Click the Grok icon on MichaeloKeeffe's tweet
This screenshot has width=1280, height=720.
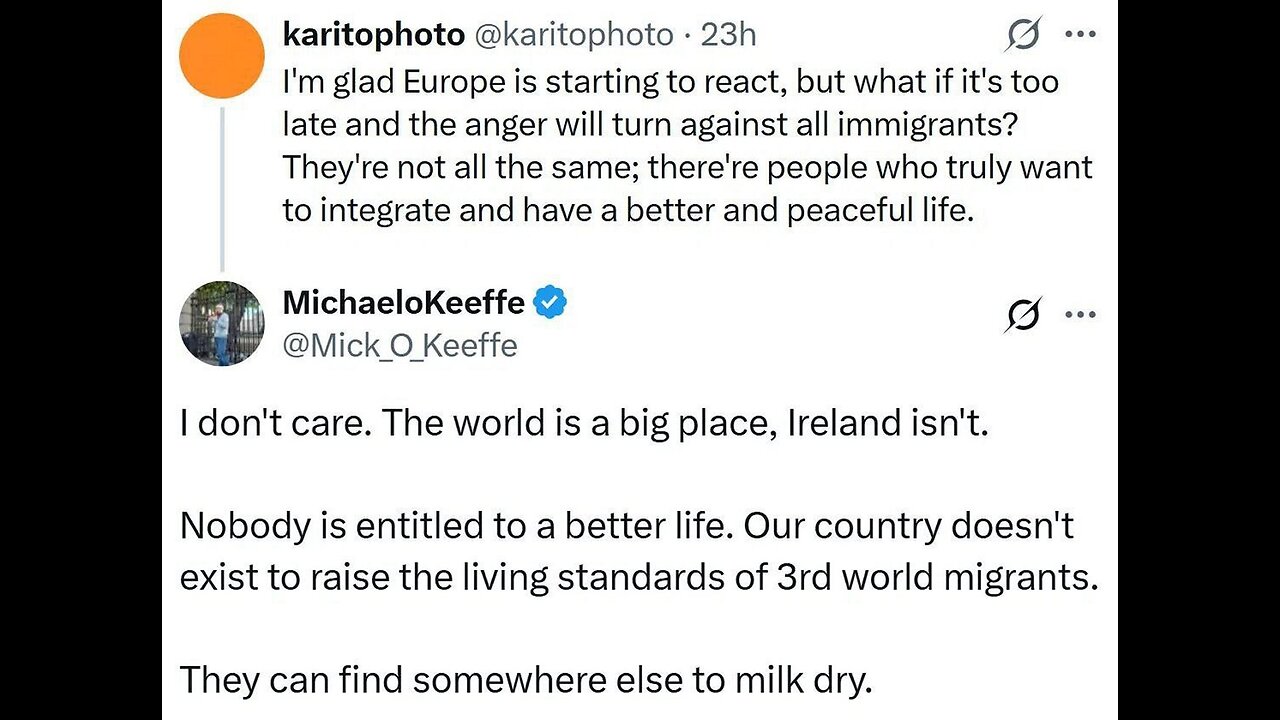[1022, 314]
